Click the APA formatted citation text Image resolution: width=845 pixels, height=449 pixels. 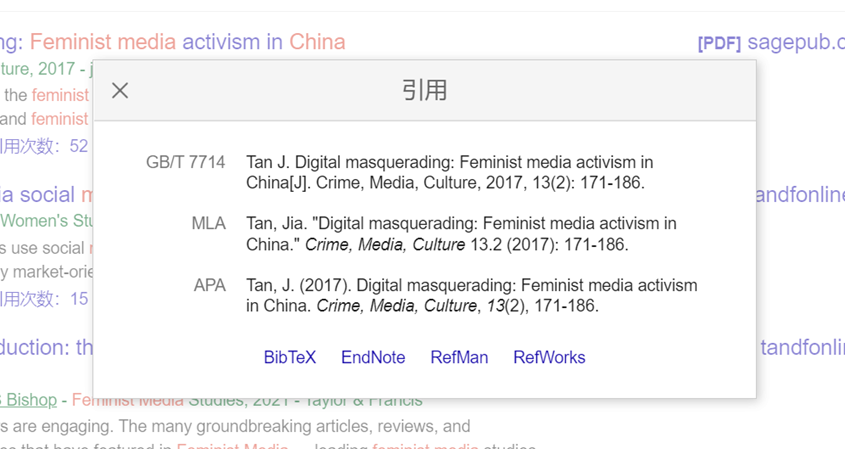pyautogui.click(x=472, y=295)
